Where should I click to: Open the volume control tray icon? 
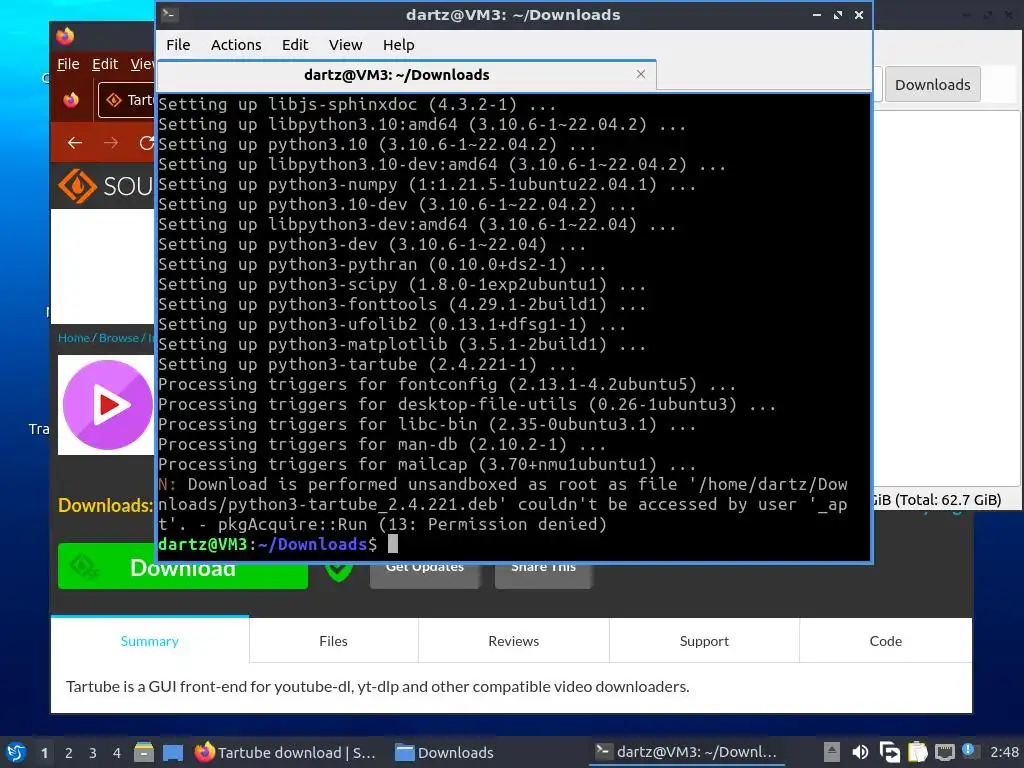click(x=860, y=752)
